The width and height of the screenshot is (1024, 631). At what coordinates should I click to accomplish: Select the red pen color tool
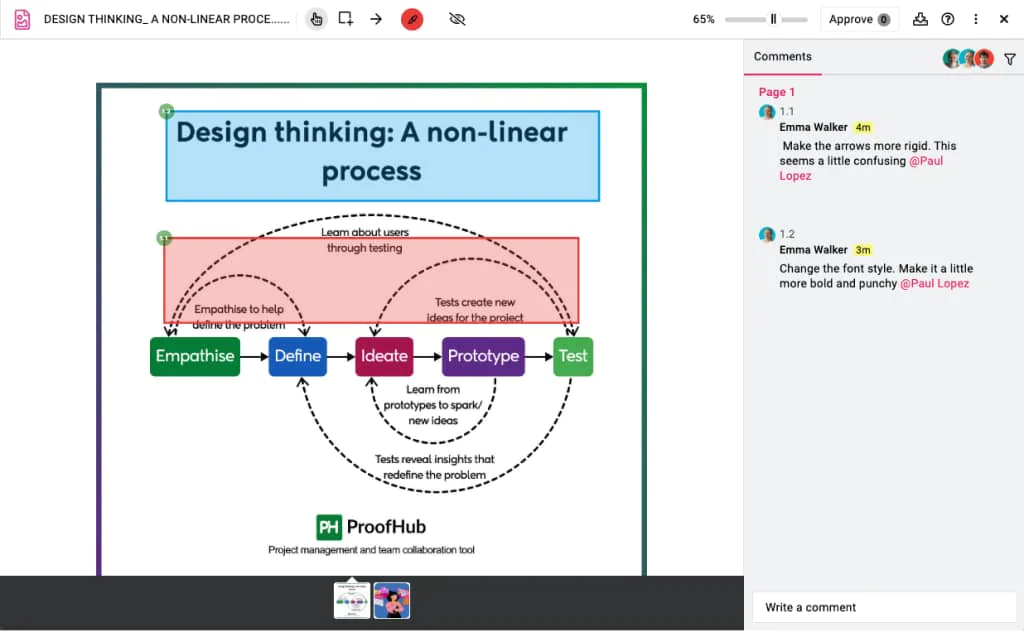pyautogui.click(x=412, y=19)
